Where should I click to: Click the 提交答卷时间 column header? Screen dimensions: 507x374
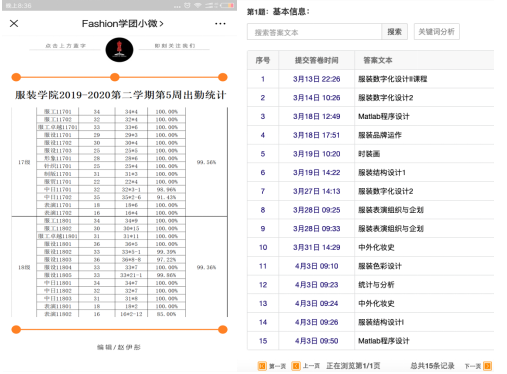[x=316, y=60]
